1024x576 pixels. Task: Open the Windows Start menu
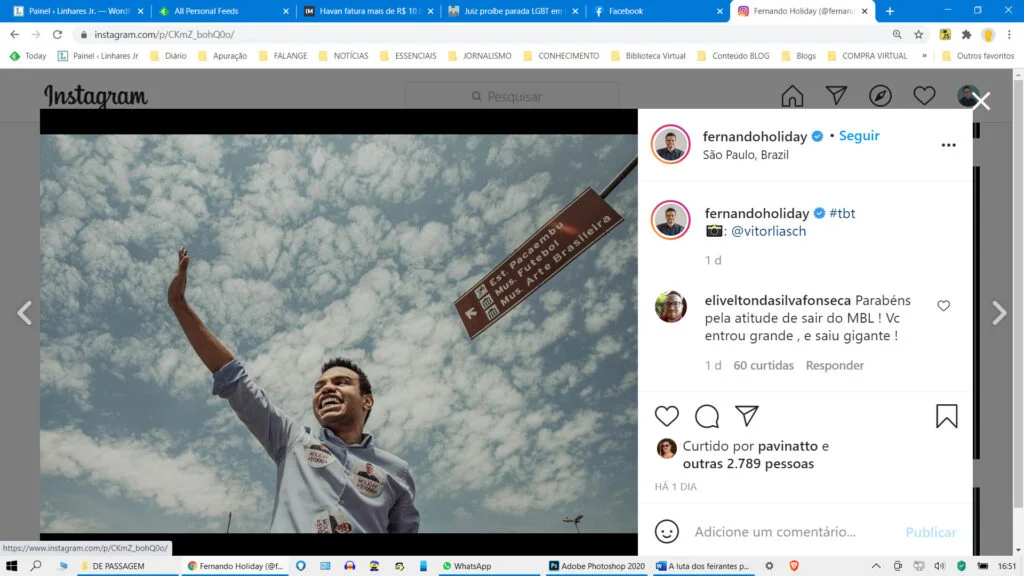point(11,566)
